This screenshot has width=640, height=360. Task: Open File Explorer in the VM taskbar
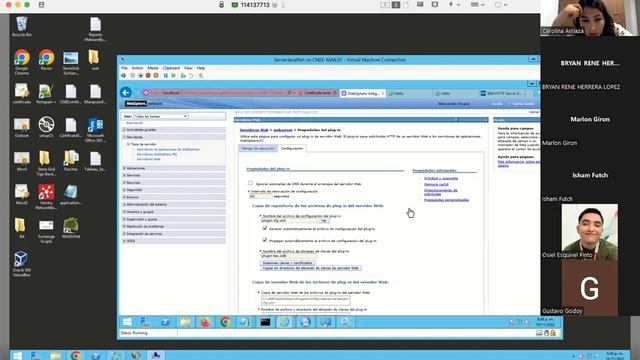185,322
